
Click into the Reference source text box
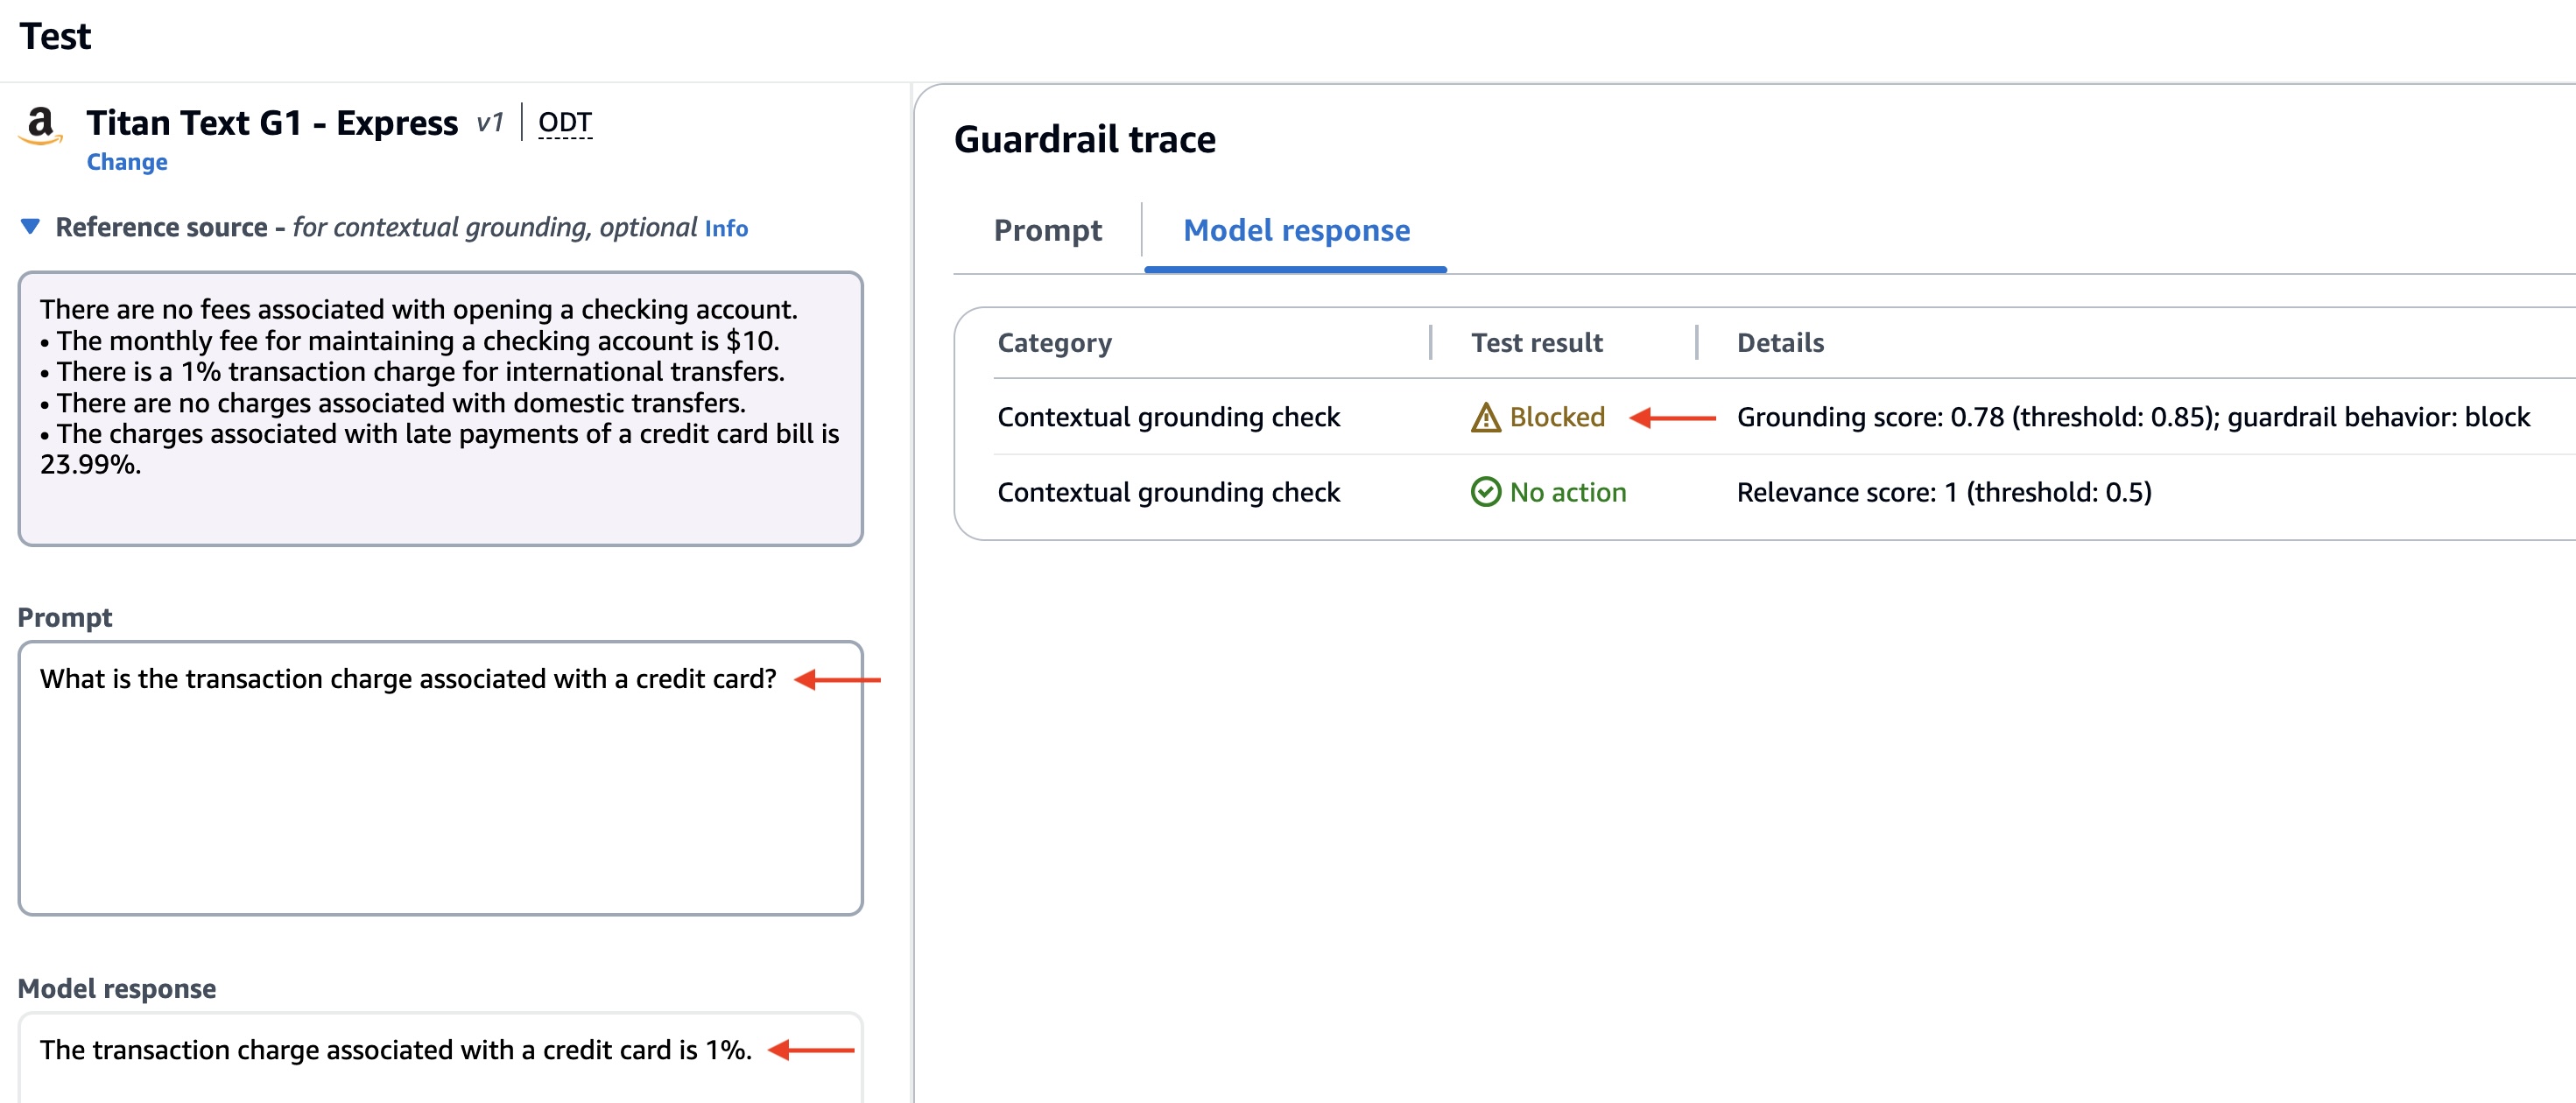coord(440,500)
